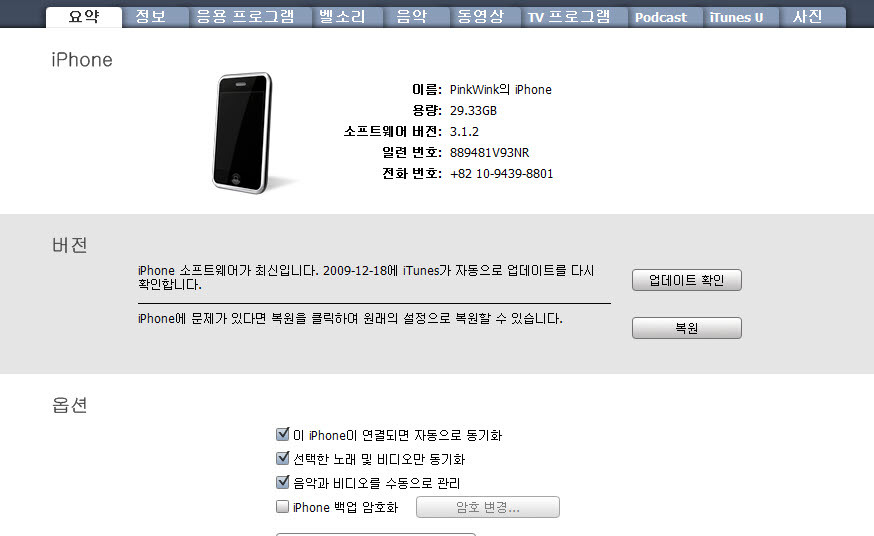Viewport: 874px width, 536px height.
Task: Select the iTunes U tab
Action: (x=736, y=17)
